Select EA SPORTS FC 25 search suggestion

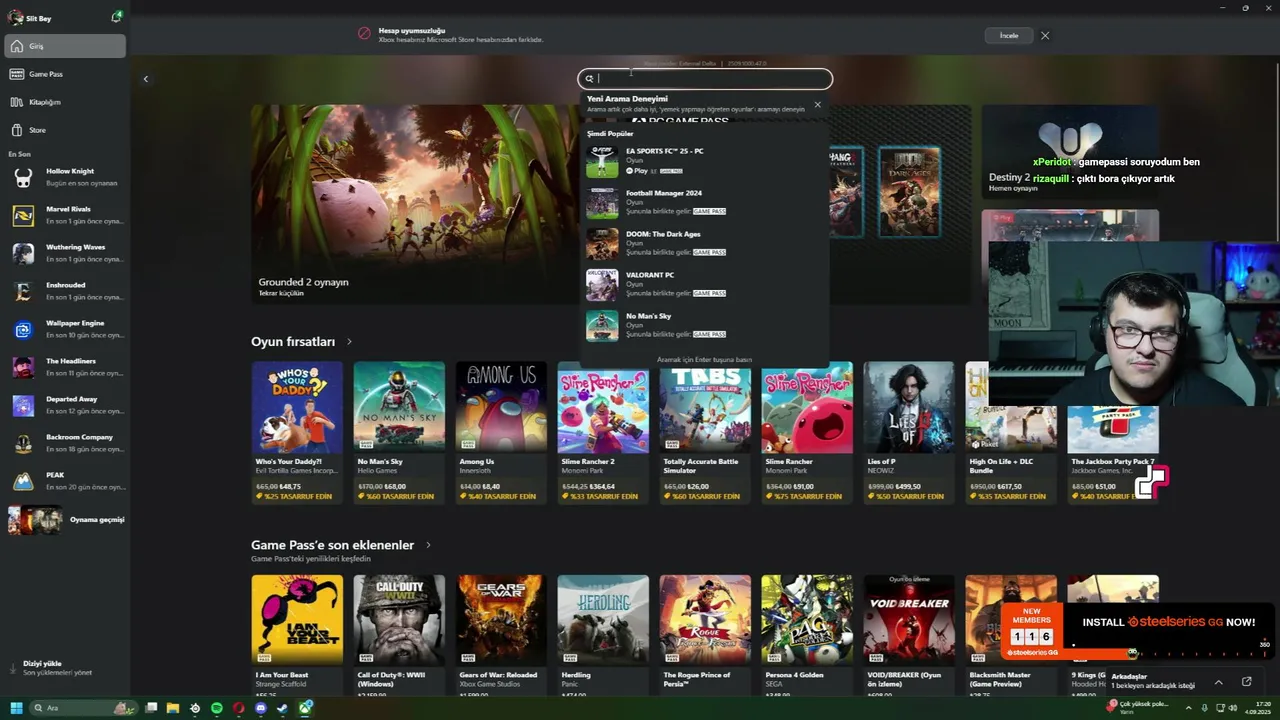pos(705,161)
